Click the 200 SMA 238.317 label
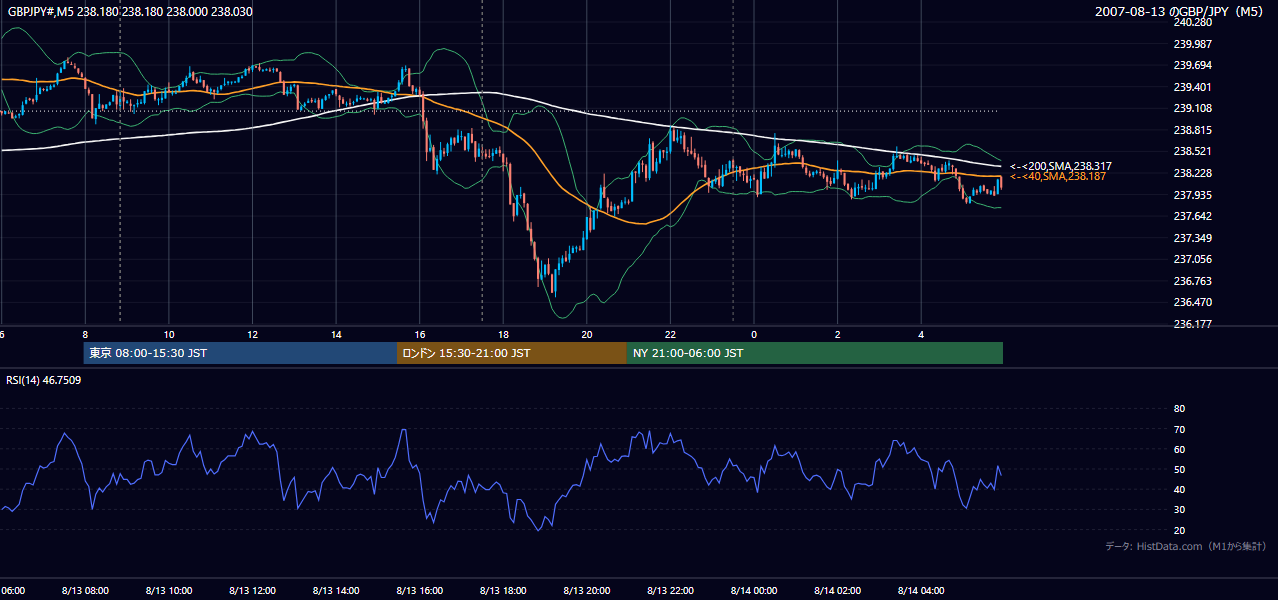Viewport: 1278px width, 600px height. (1061, 166)
